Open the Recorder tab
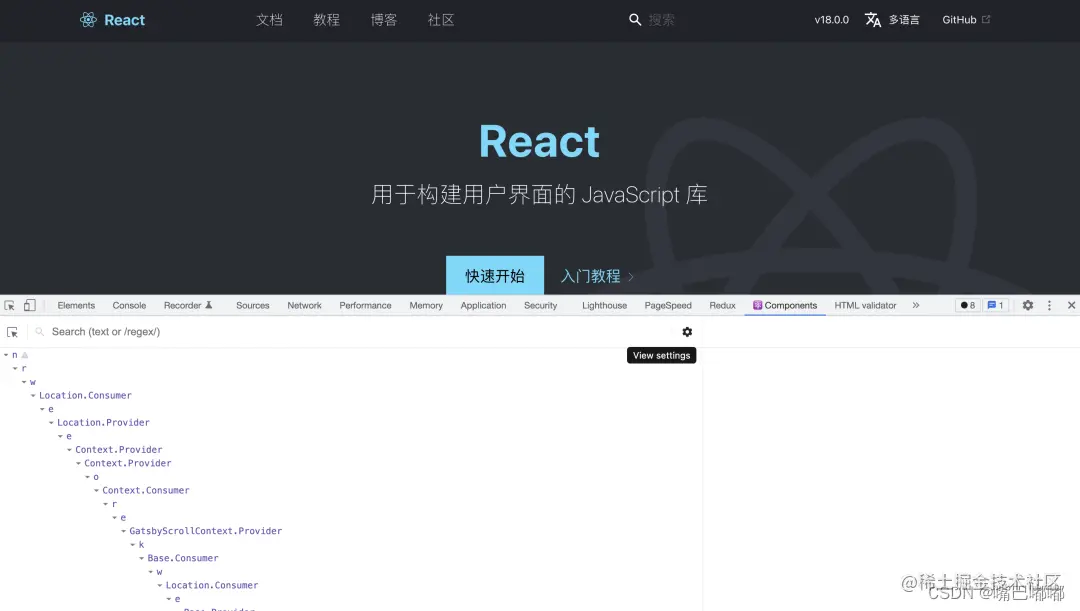This screenshot has height=611, width=1080. tap(188, 305)
